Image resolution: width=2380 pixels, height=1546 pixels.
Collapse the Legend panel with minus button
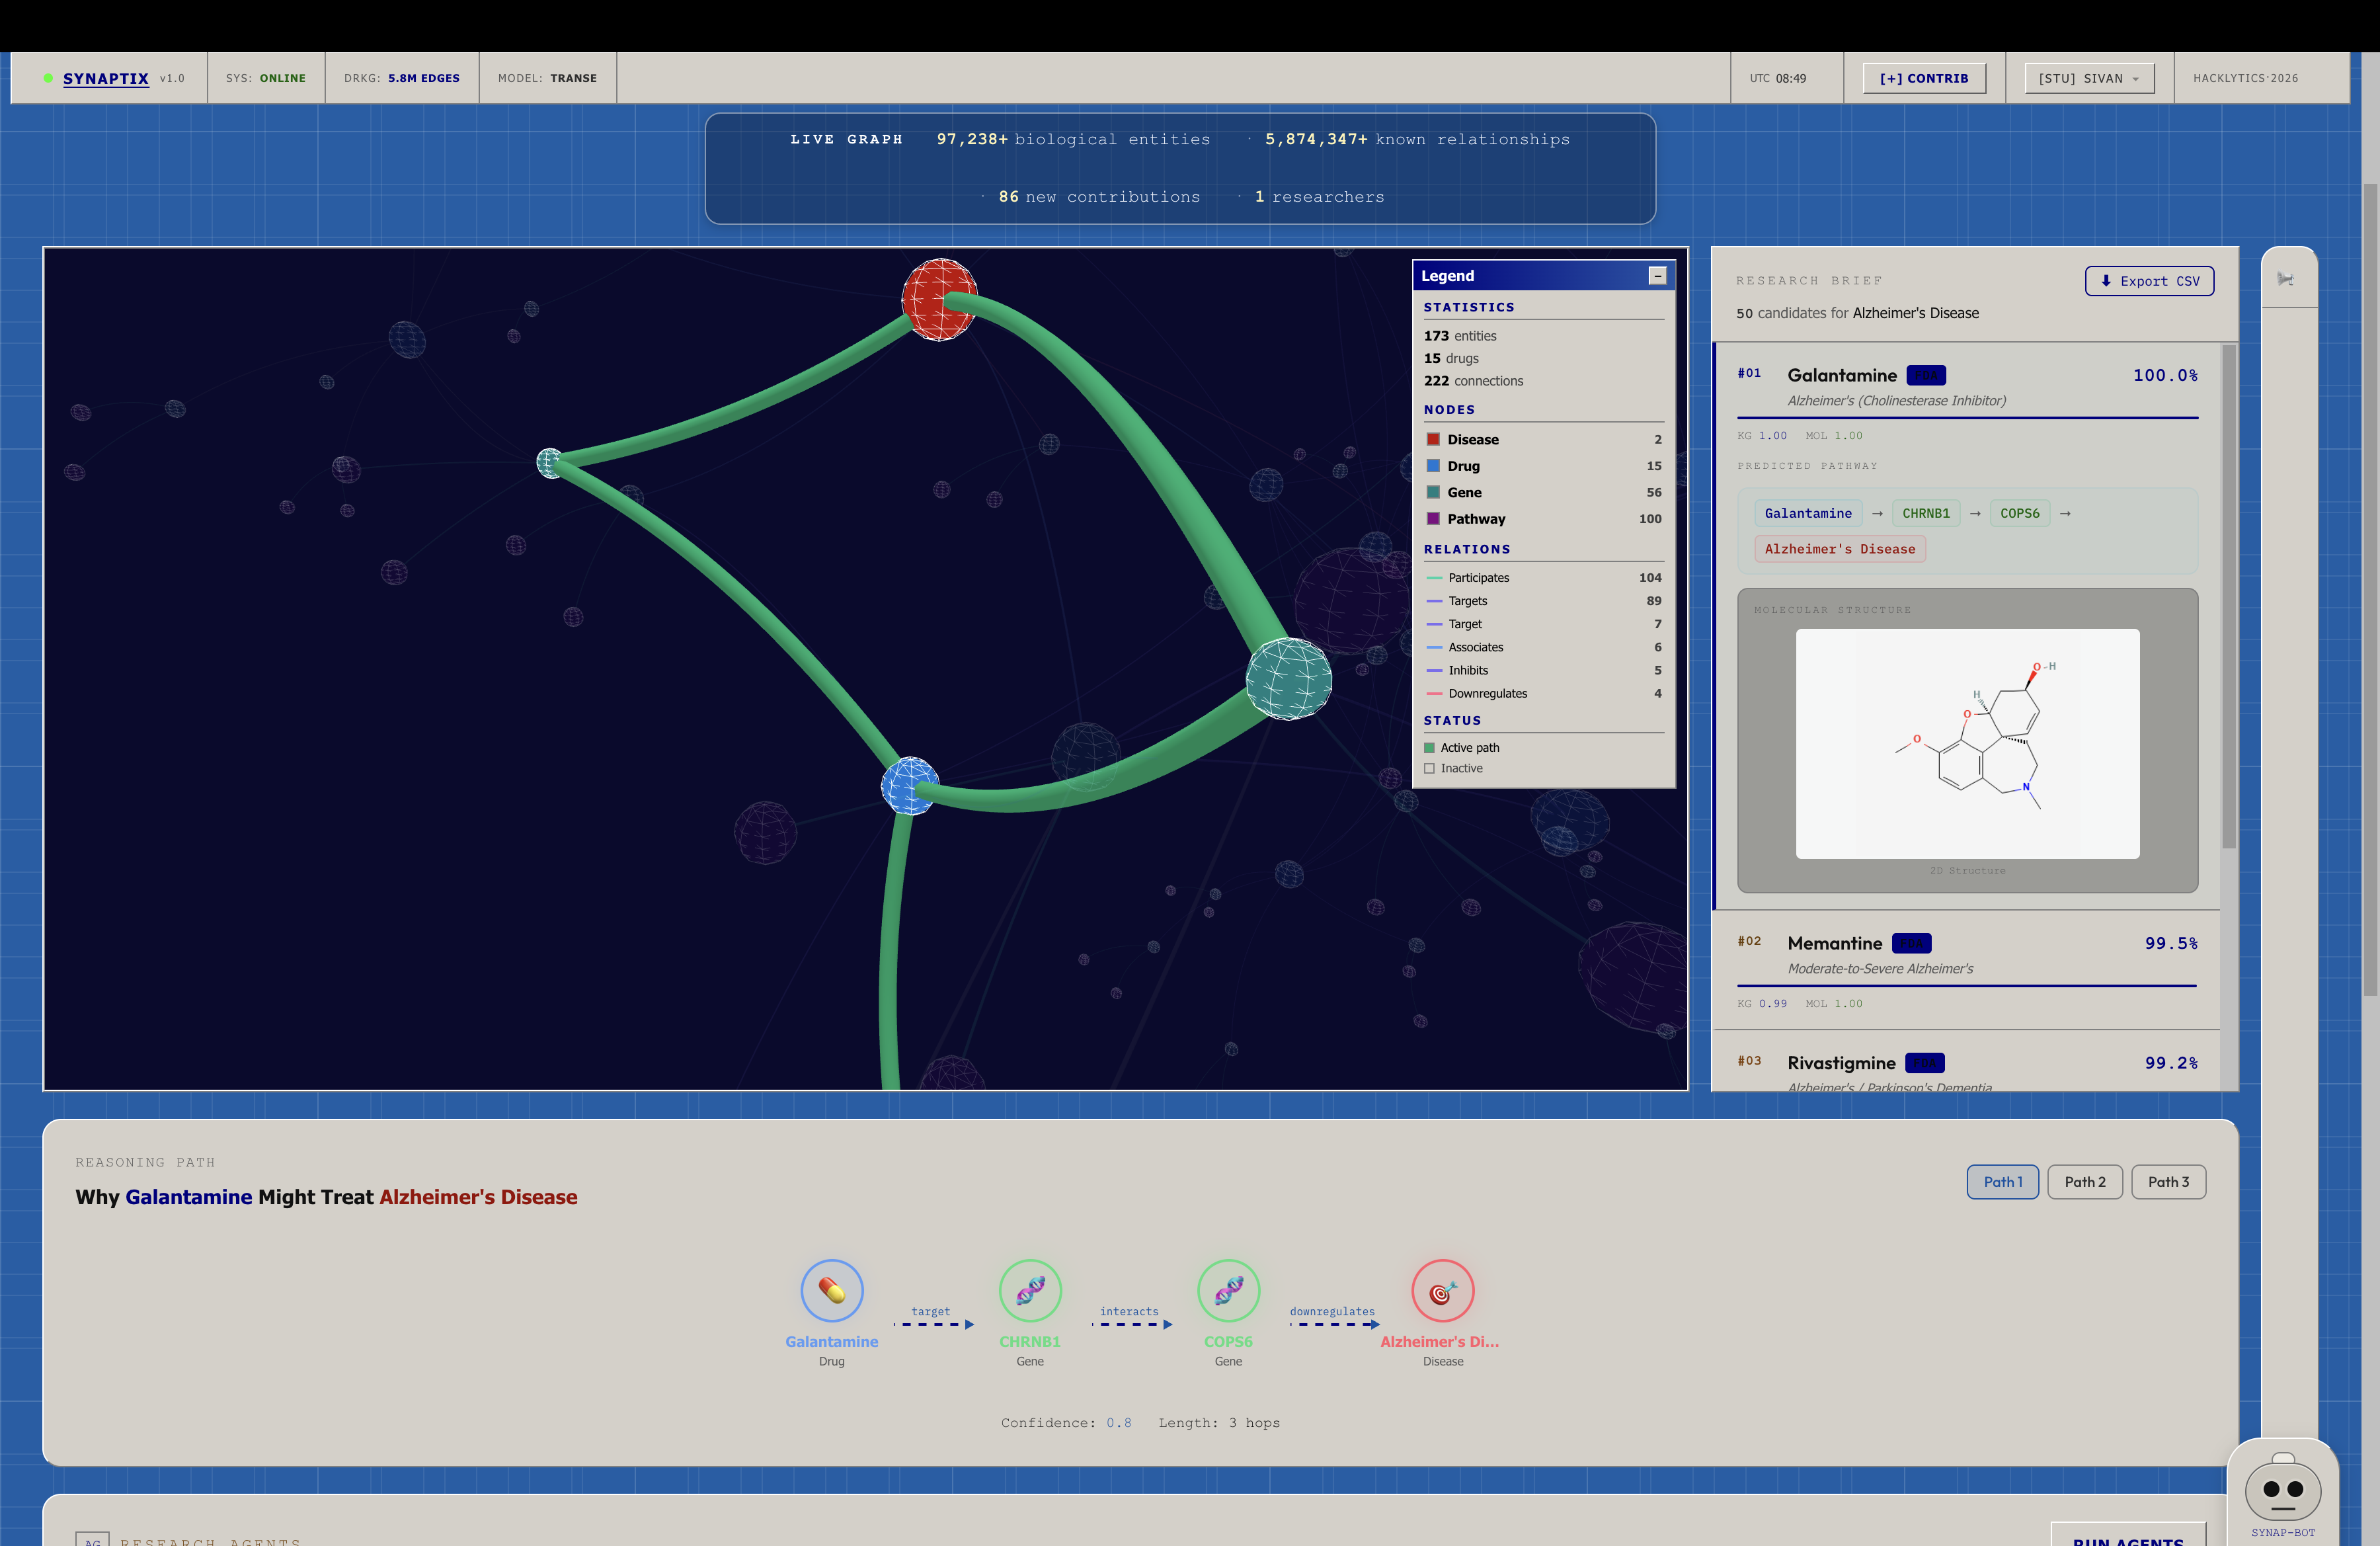point(1657,276)
